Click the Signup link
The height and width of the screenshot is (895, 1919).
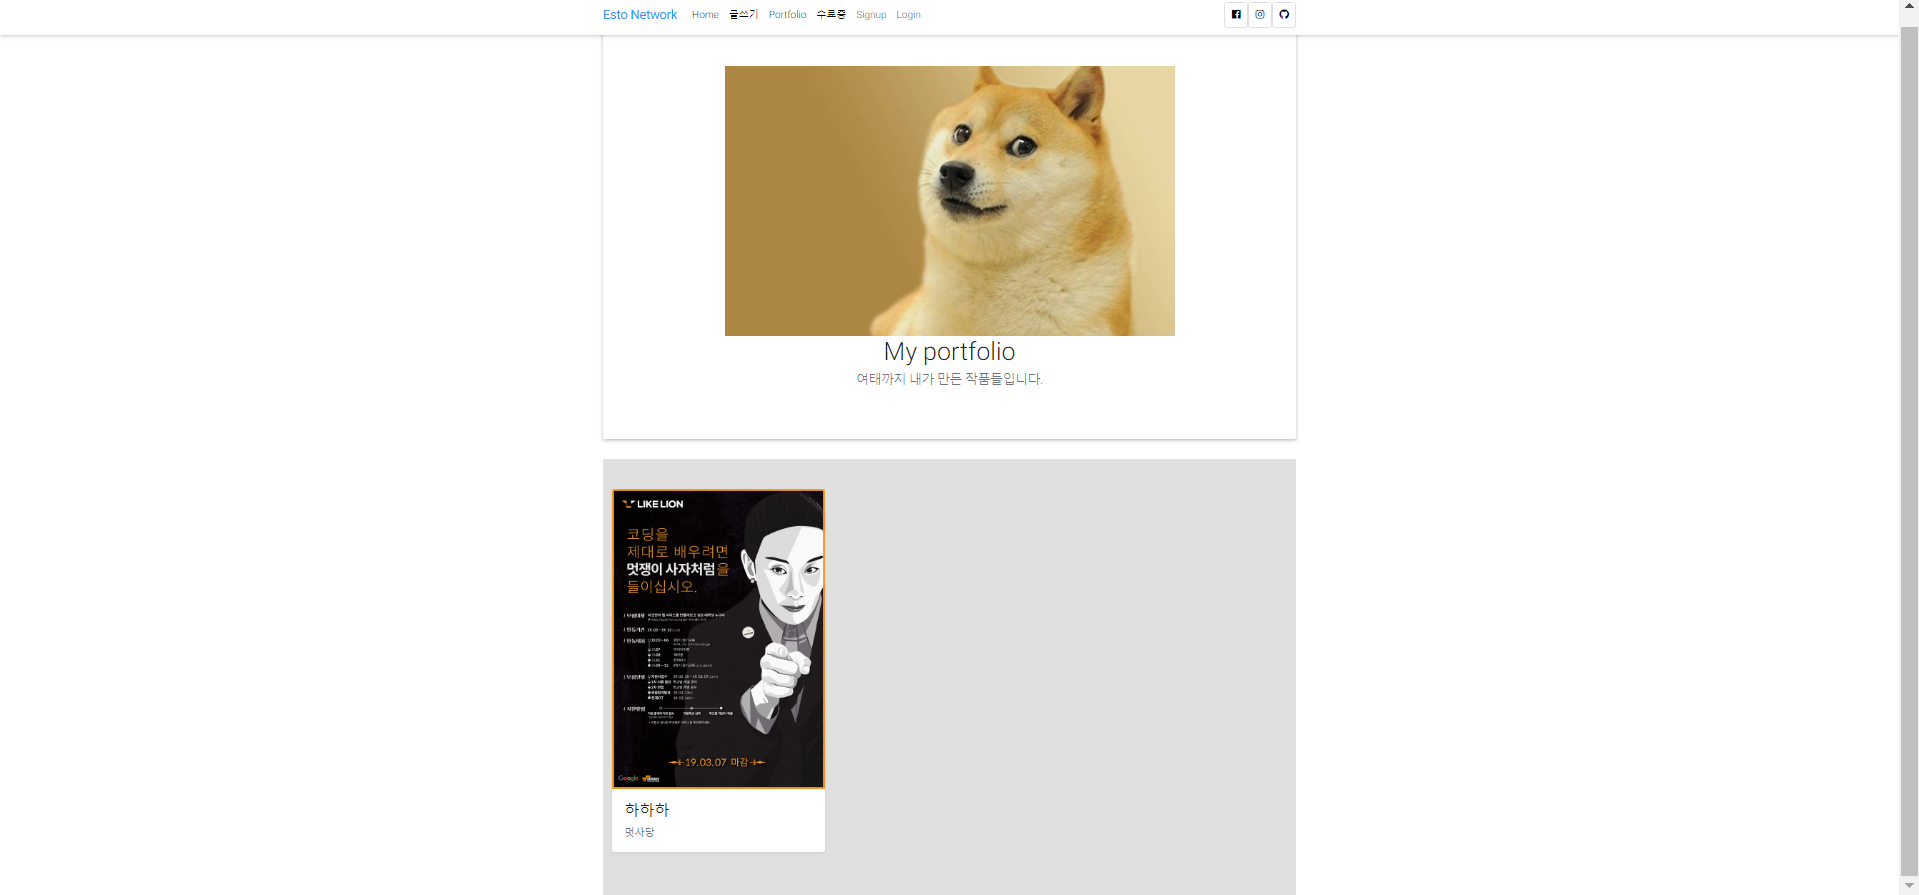pos(871,15)
